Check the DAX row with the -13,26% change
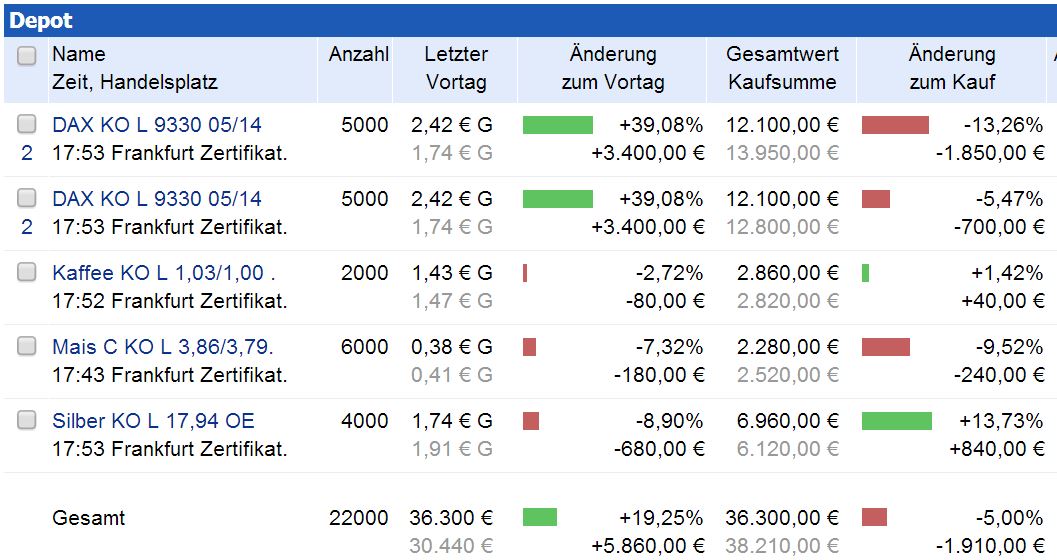This screenshot has width=1057, height=560. click(27, 124)
